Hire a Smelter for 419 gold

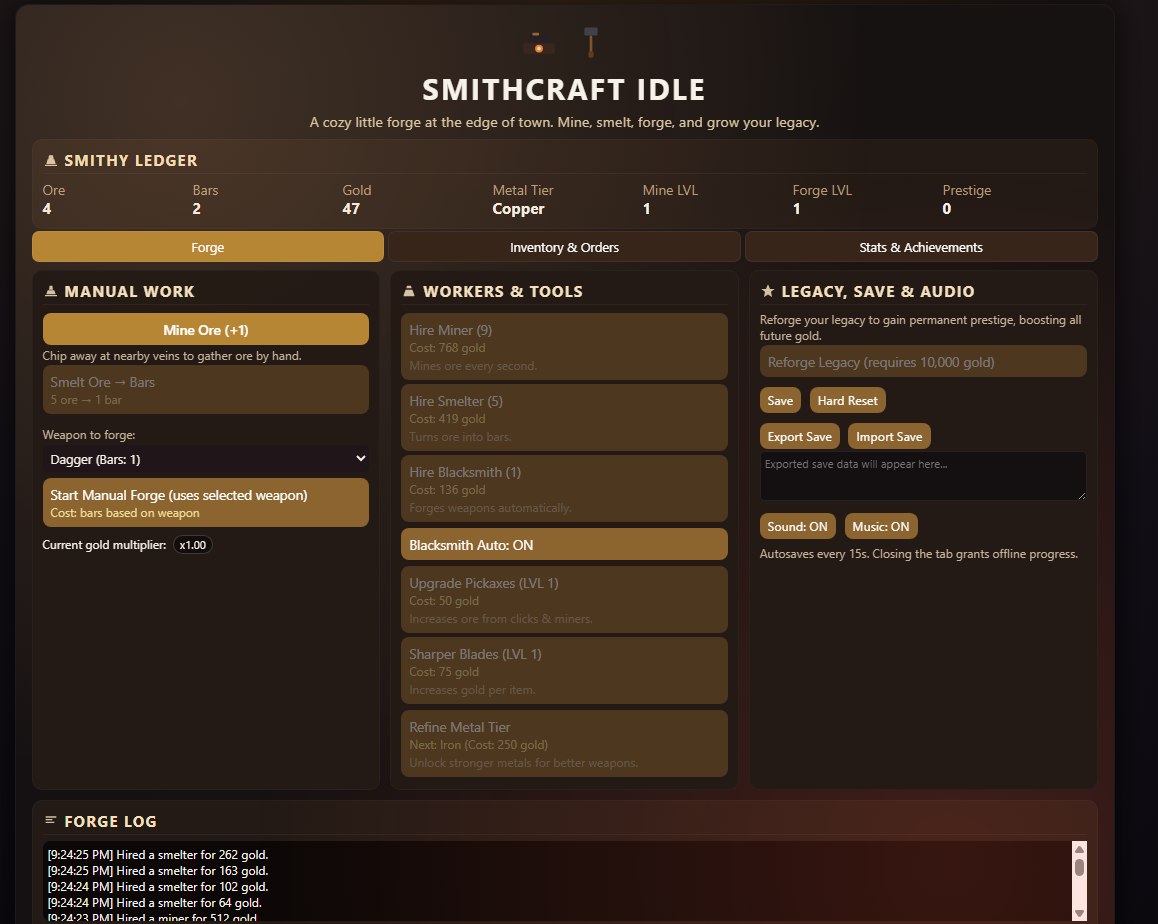point(564,417)
